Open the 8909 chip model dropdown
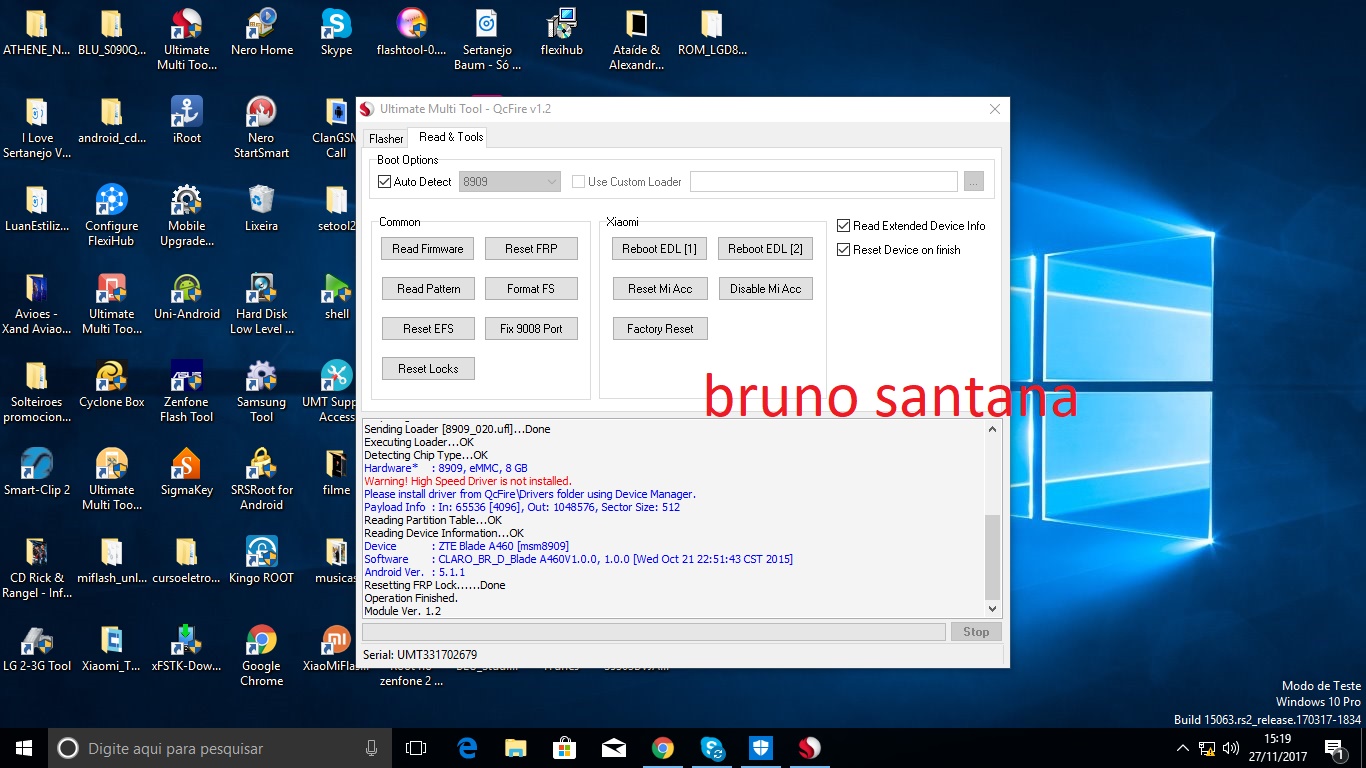This screenshot has height=768, width=1366. coord(509,182)
